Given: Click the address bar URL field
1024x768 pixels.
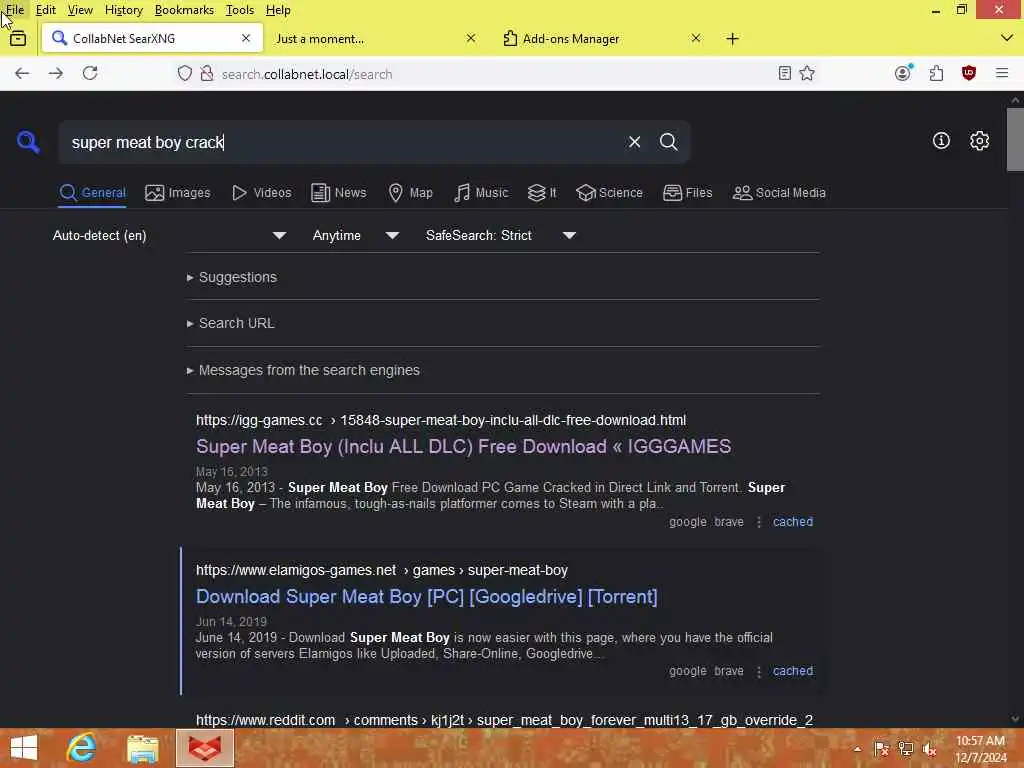Looking at the screenshot, I should [496, 74].
